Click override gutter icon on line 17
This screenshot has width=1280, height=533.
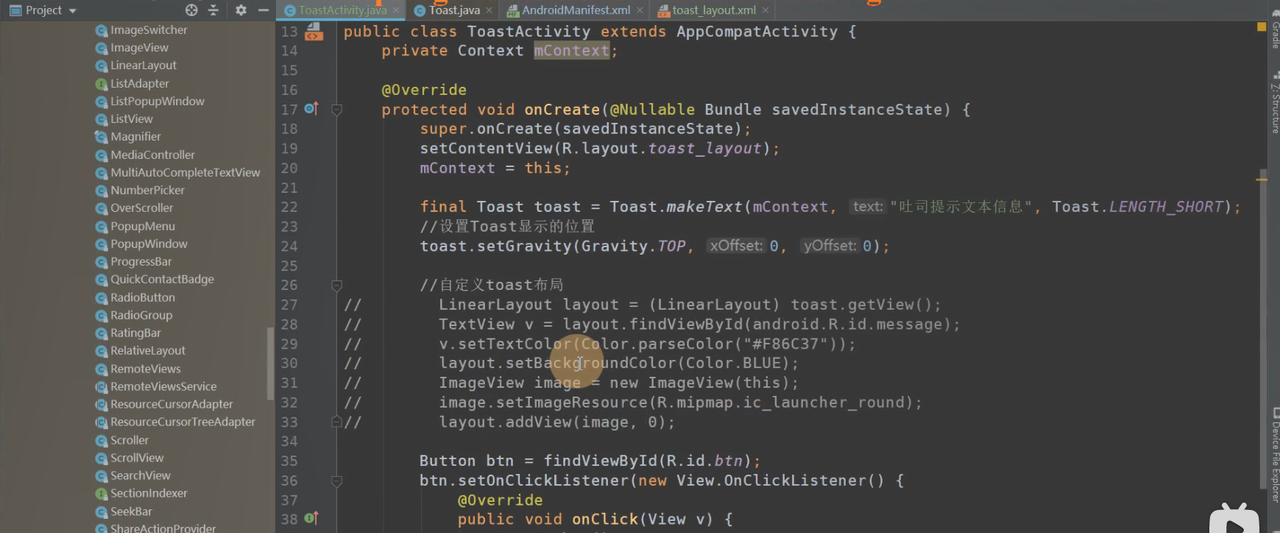(x=311, y=109)
